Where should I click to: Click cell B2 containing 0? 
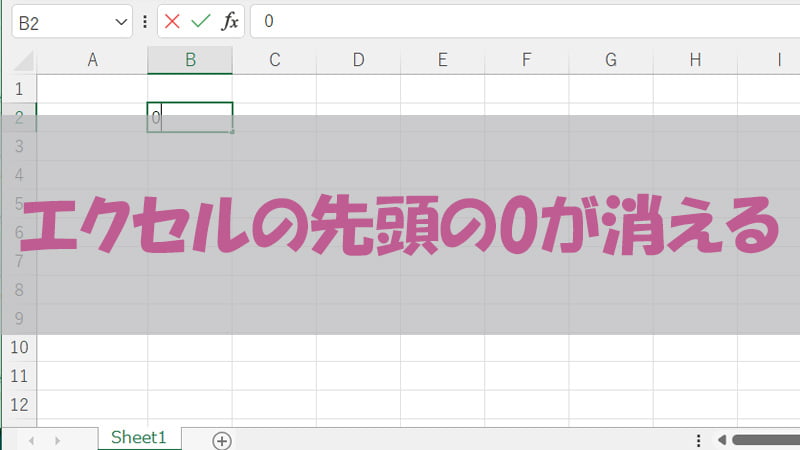click(190, 117)
